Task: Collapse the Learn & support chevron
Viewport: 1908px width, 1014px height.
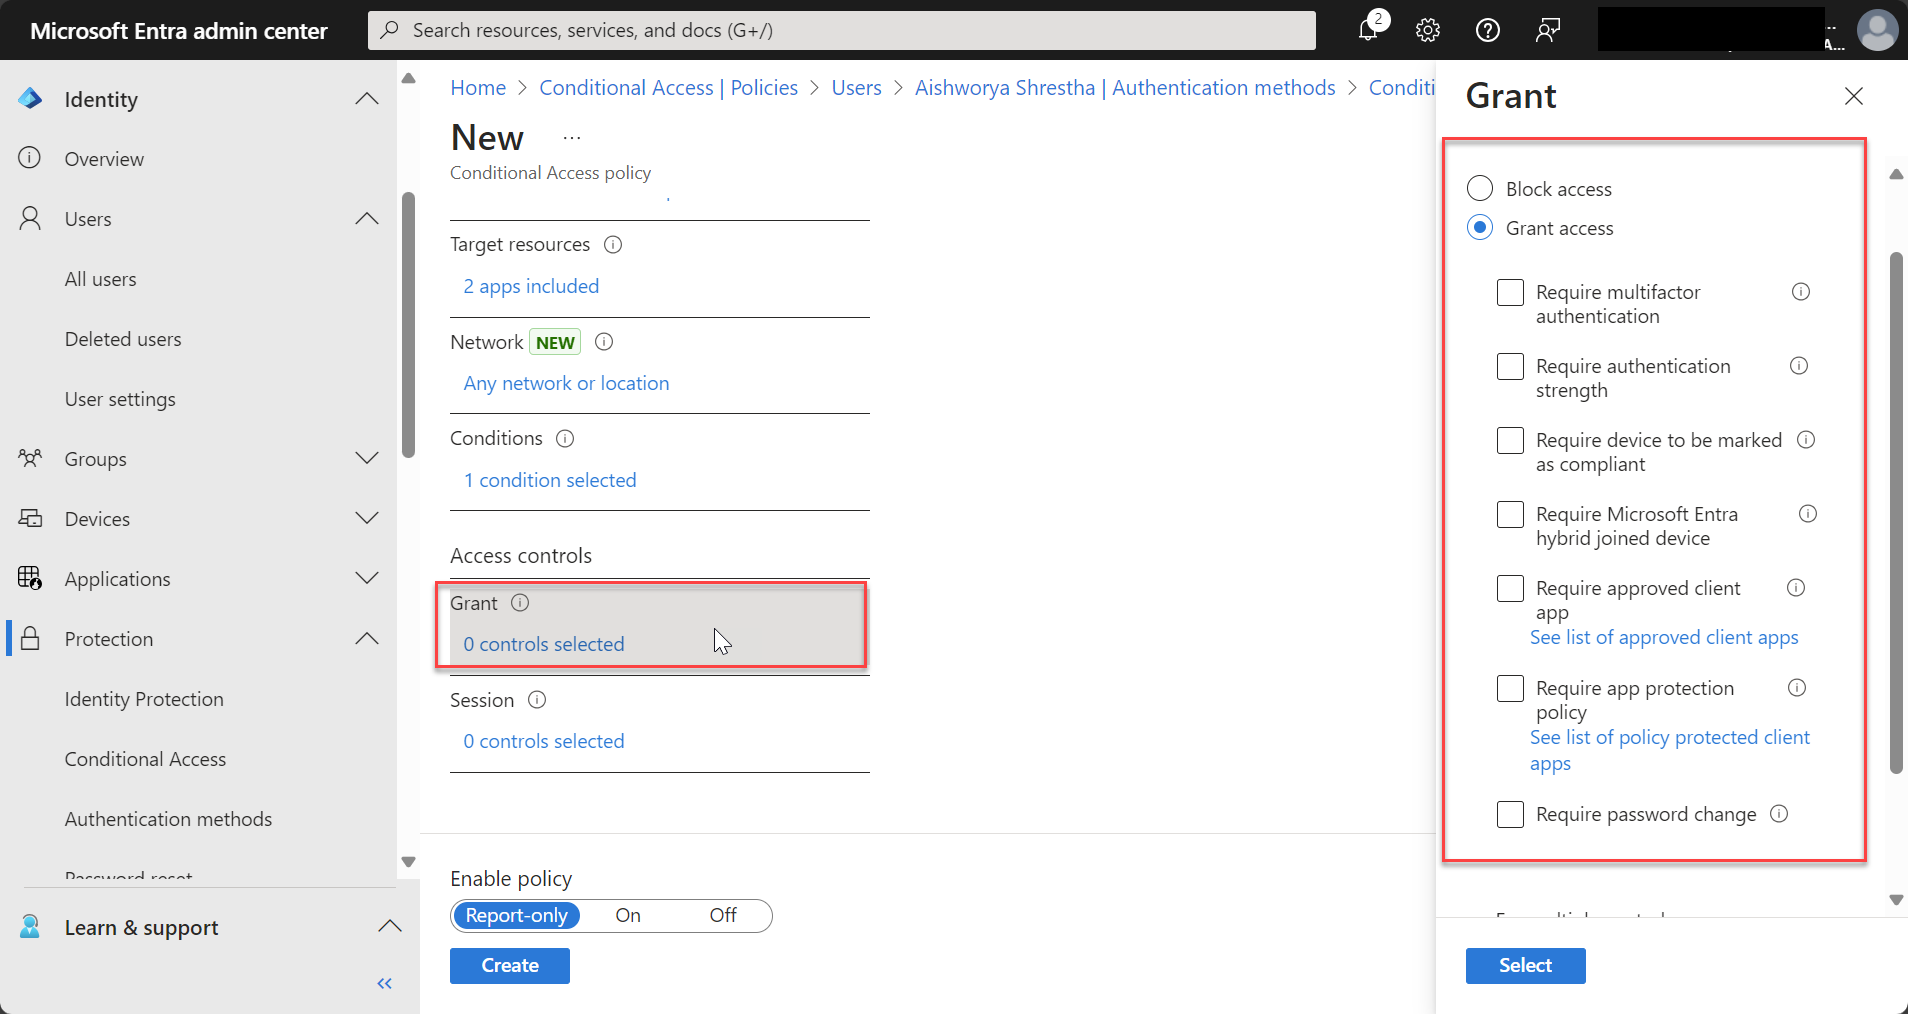Action: click(x=390, y=926)
